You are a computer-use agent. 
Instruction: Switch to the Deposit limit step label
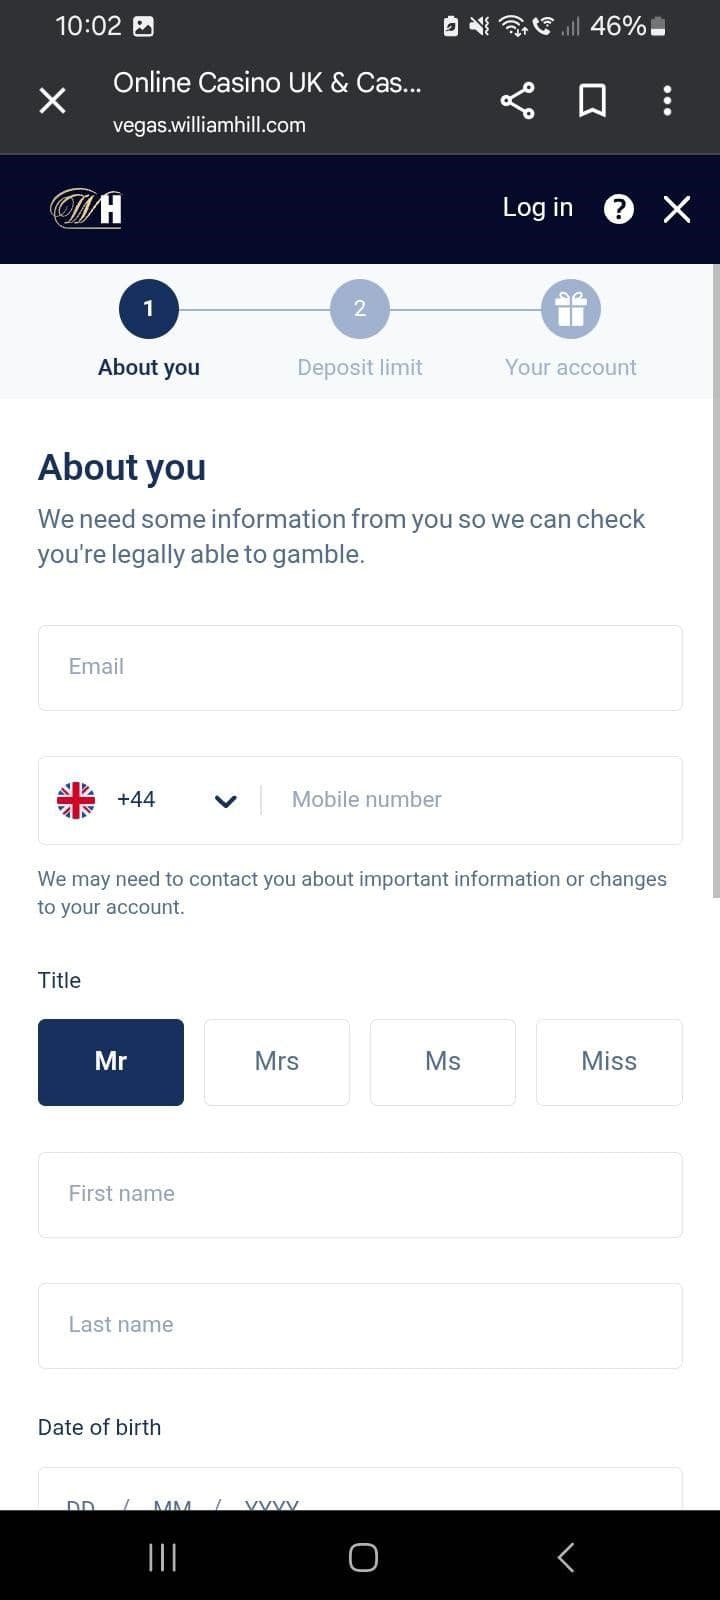tap(359, 367)
